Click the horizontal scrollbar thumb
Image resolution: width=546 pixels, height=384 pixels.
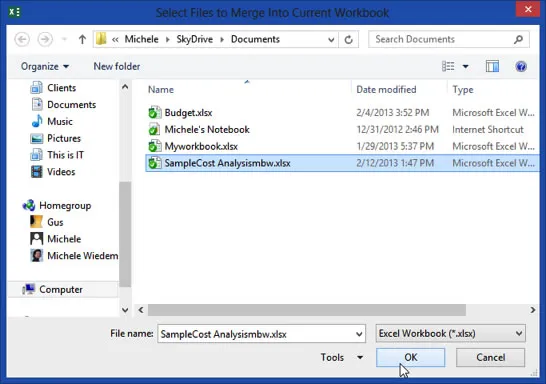tap(307, 310)
